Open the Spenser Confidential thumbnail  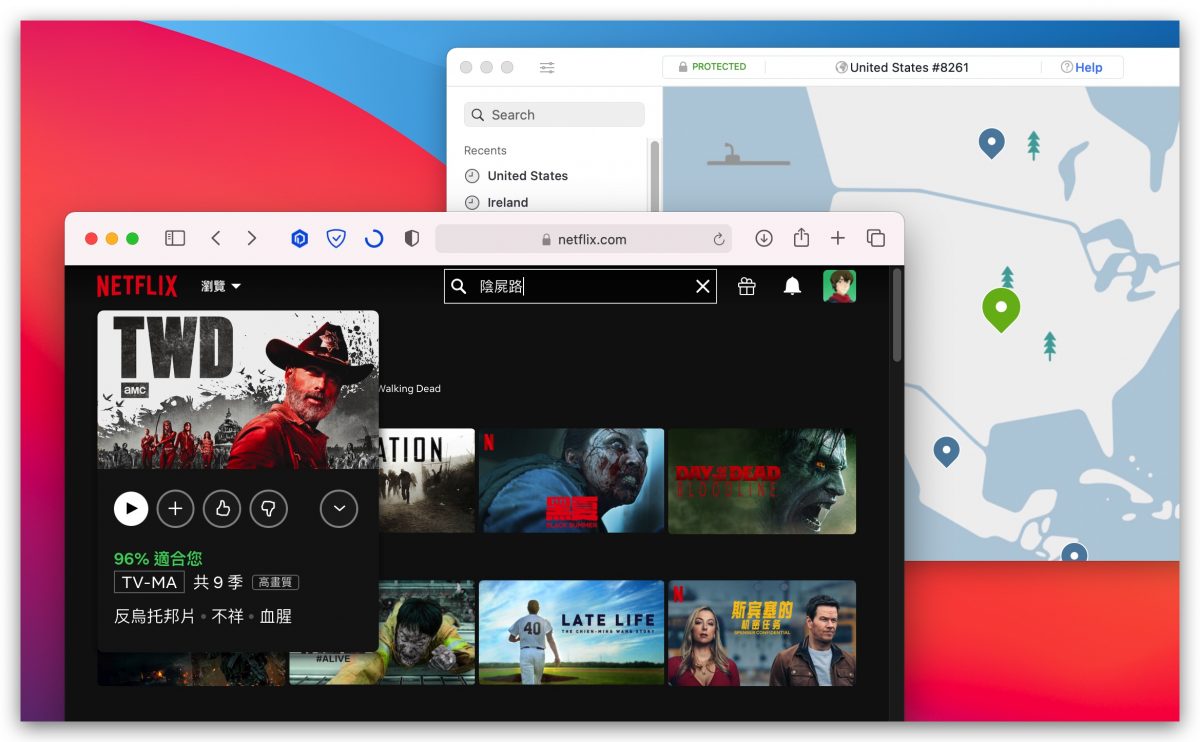pos(762,633)
